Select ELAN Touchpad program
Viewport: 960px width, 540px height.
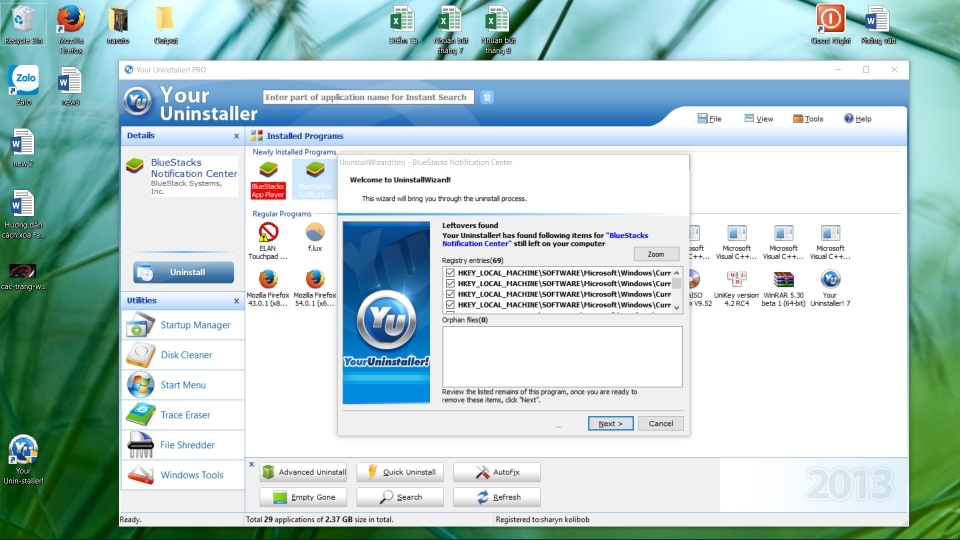coord(268,241)
